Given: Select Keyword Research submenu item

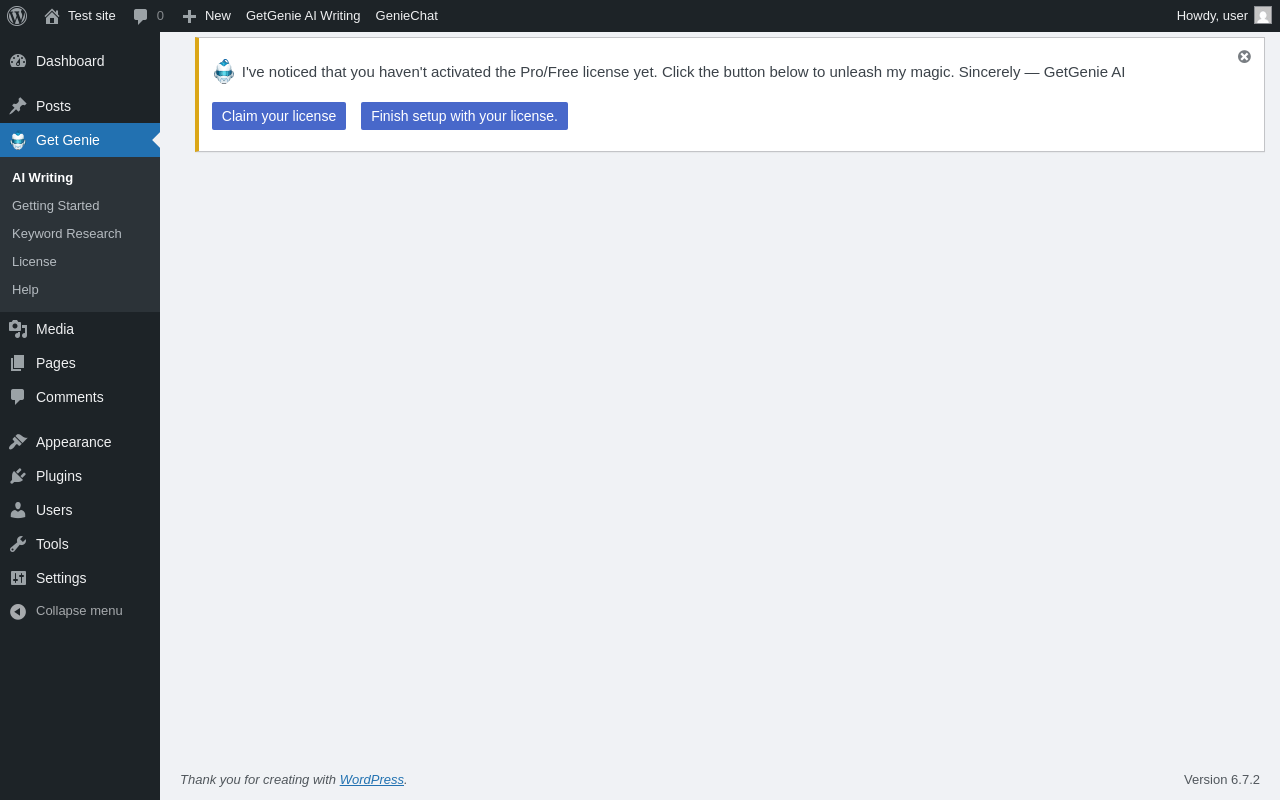Looking at the screenshot, I should tap(67, 234).
